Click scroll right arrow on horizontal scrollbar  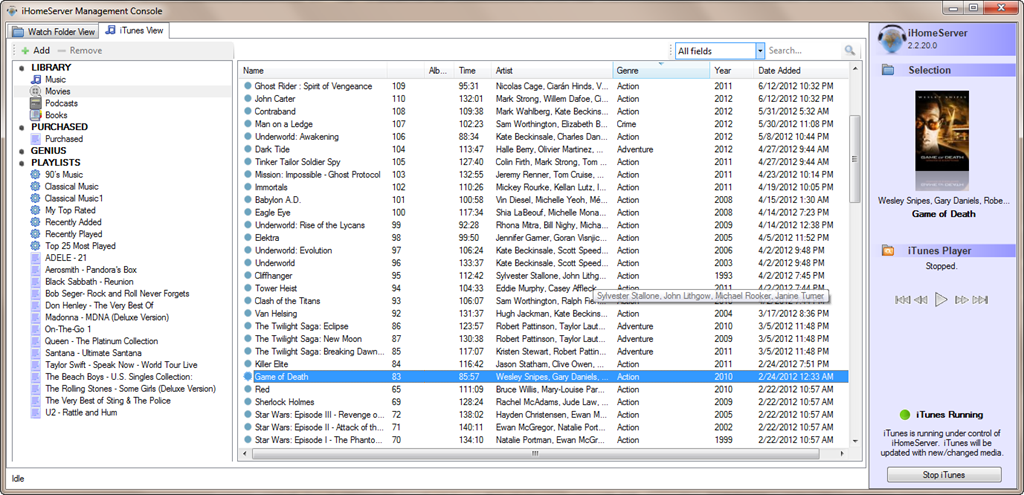tap(843, 453)
